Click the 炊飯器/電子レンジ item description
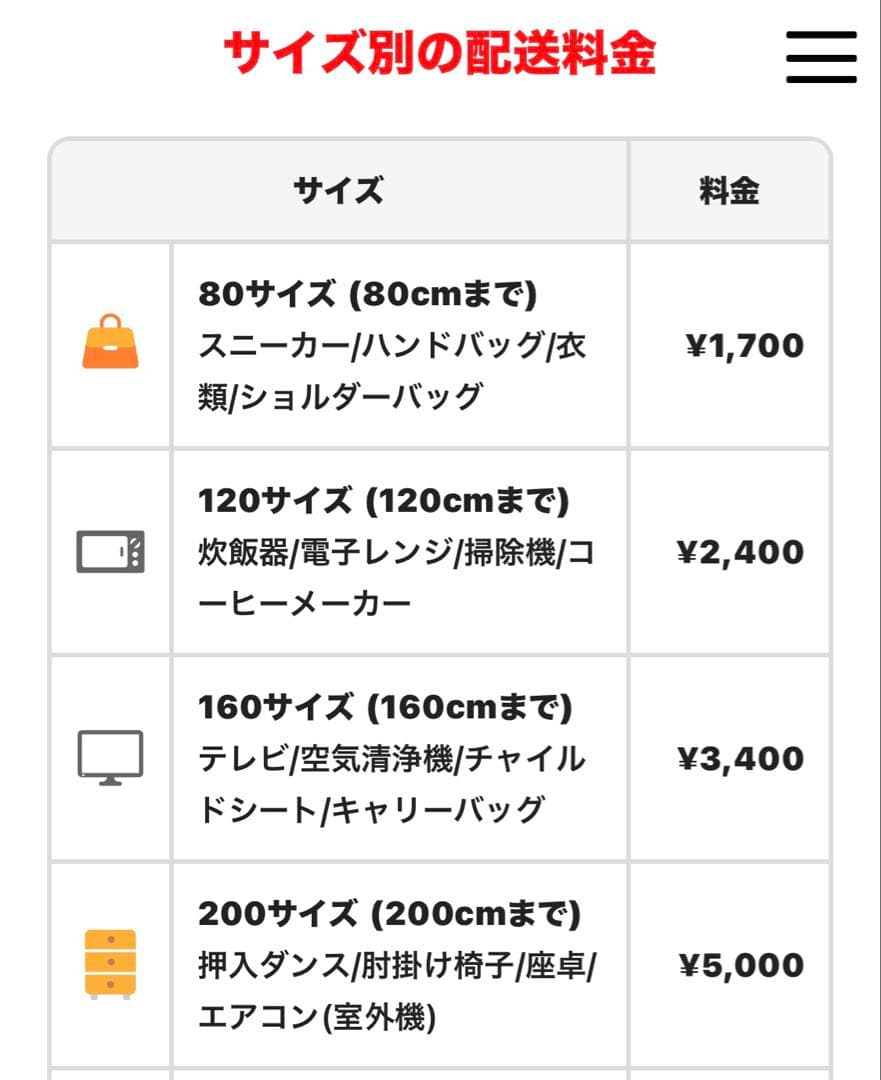881x1080 pixels. coord(396,578)
